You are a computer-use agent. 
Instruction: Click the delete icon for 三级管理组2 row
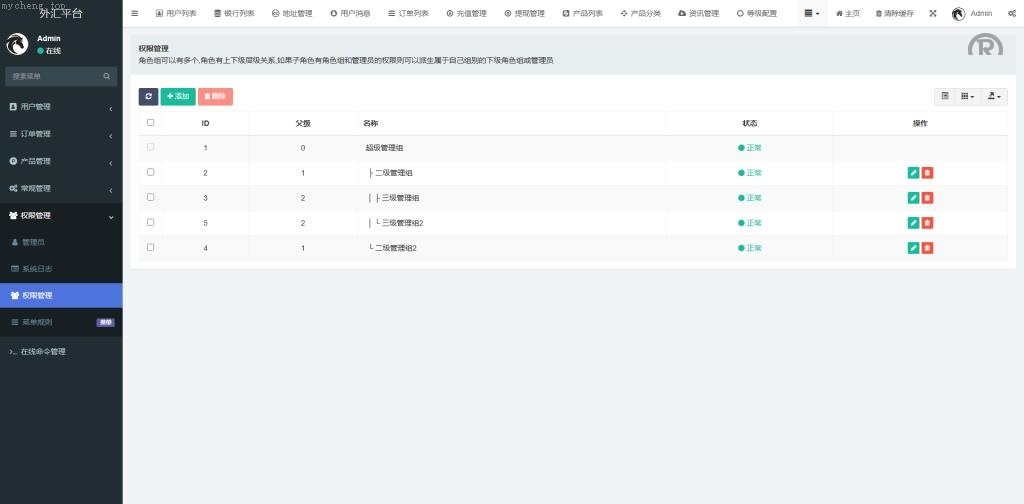[x=927, y=223]
